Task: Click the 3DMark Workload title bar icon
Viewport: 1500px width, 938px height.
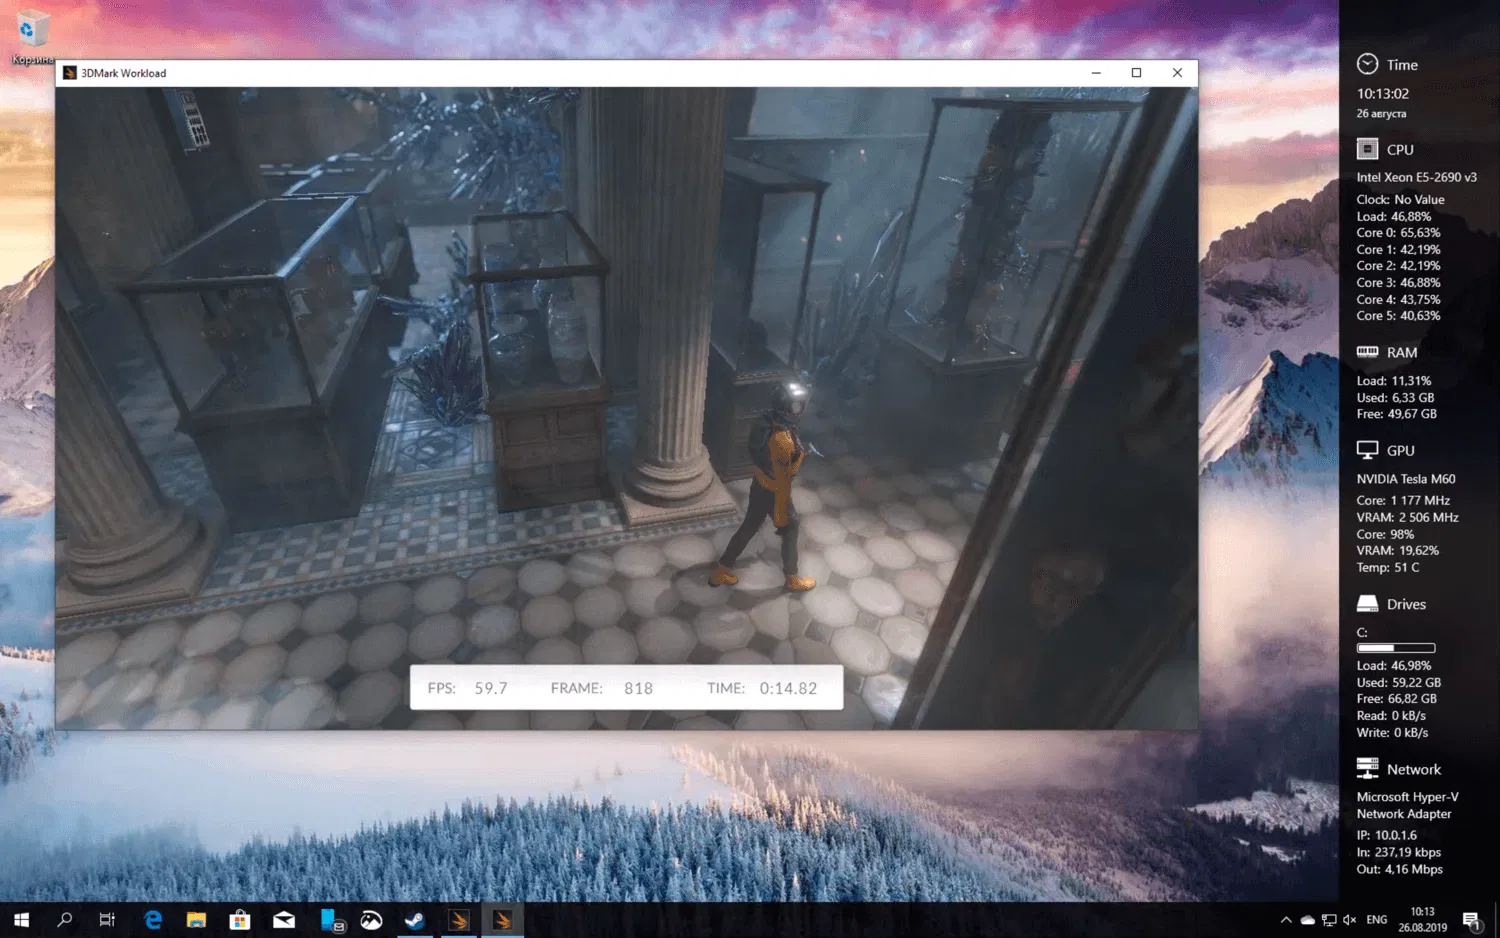Action: click(x=70, y=73)
